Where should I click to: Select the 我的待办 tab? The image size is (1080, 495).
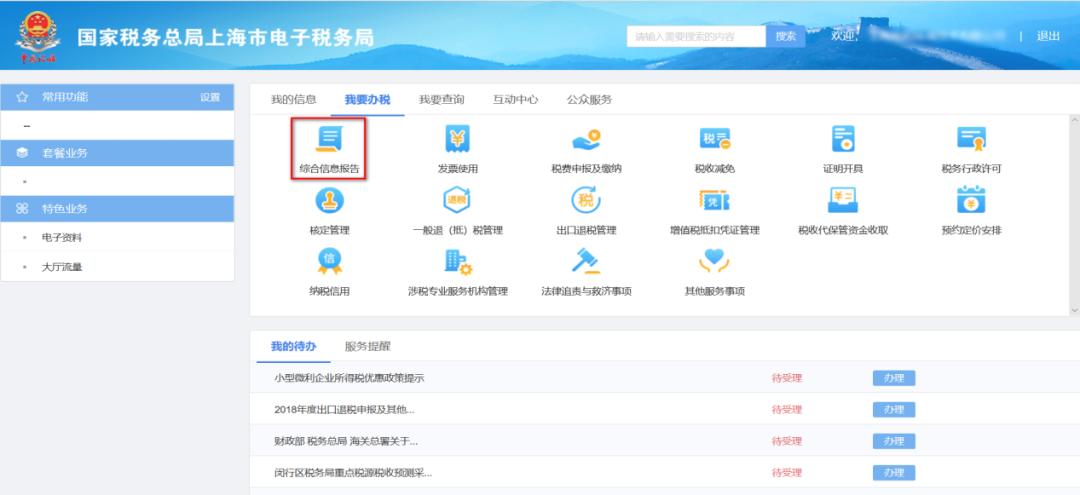[293, 346]
